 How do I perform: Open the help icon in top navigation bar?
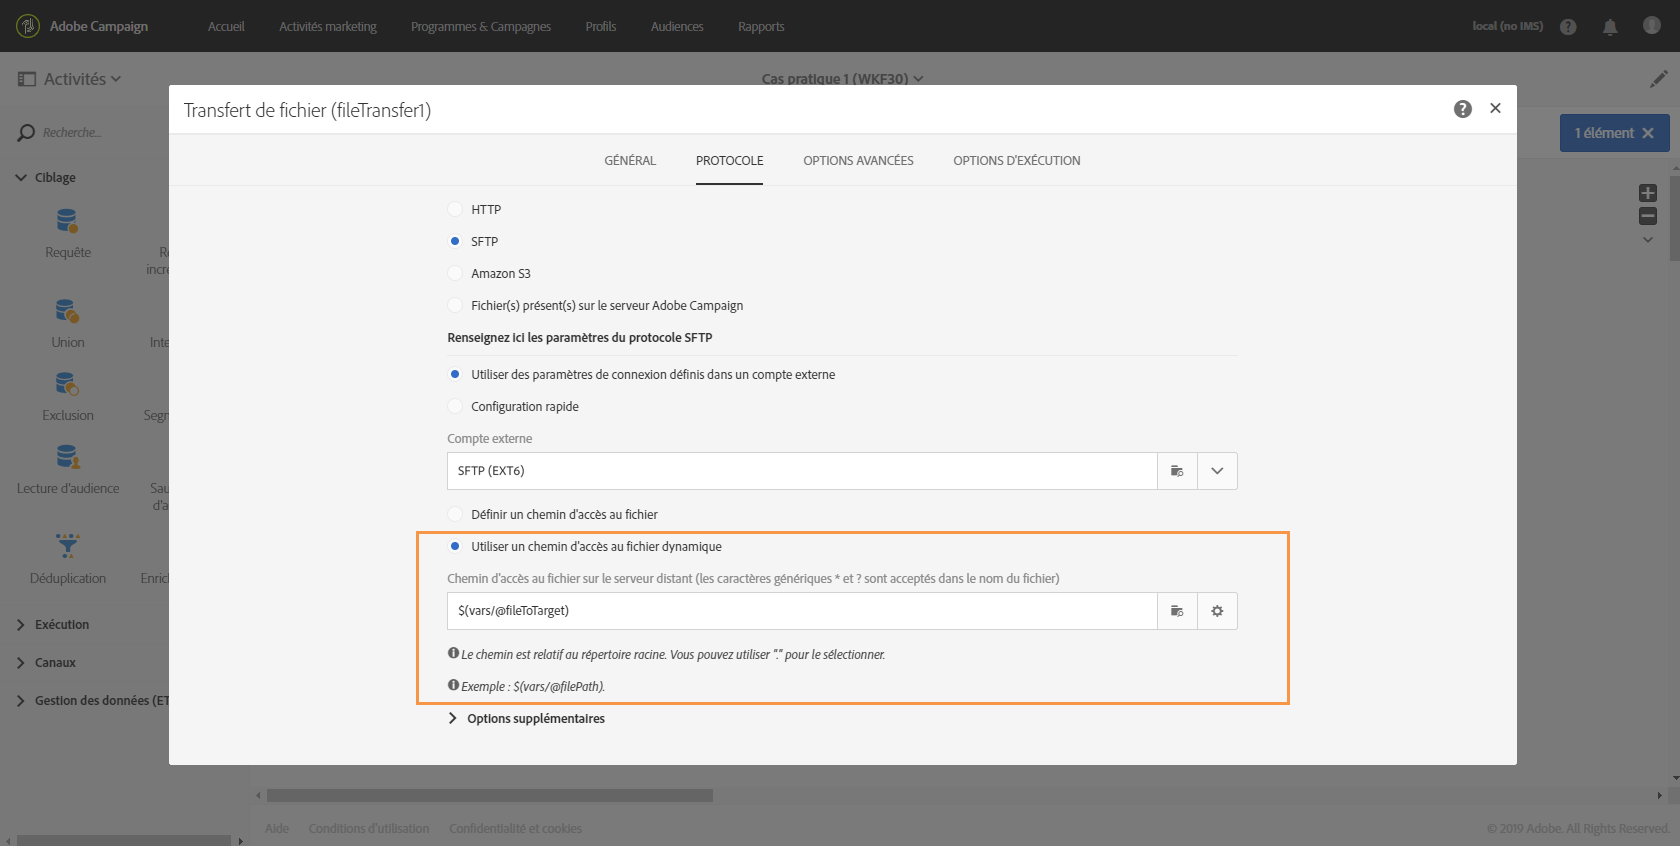coord(1568,27)
